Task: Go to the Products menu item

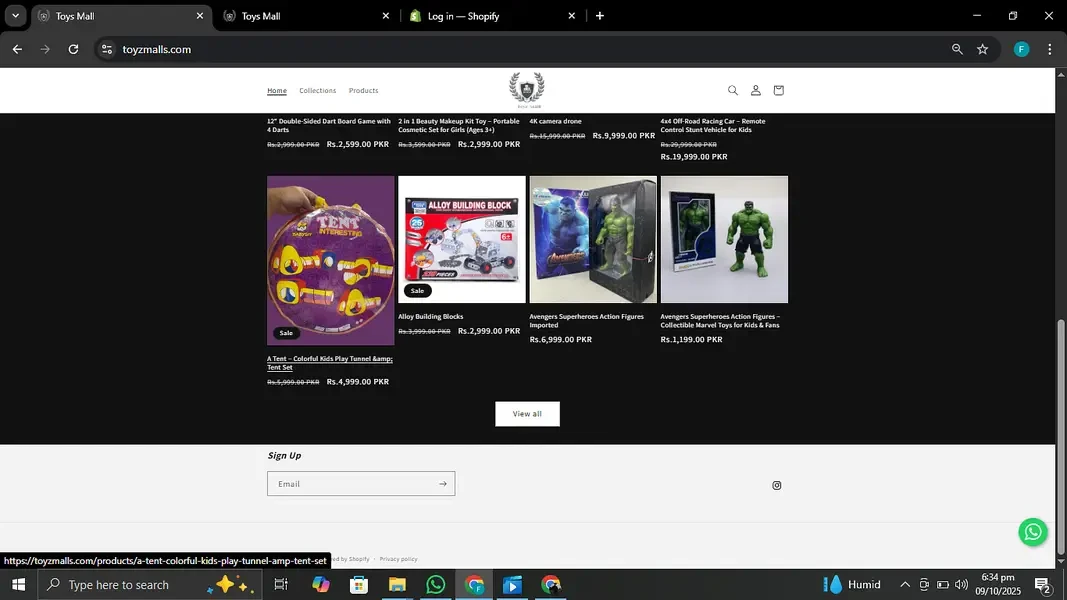Action: [x=363, y=91]
